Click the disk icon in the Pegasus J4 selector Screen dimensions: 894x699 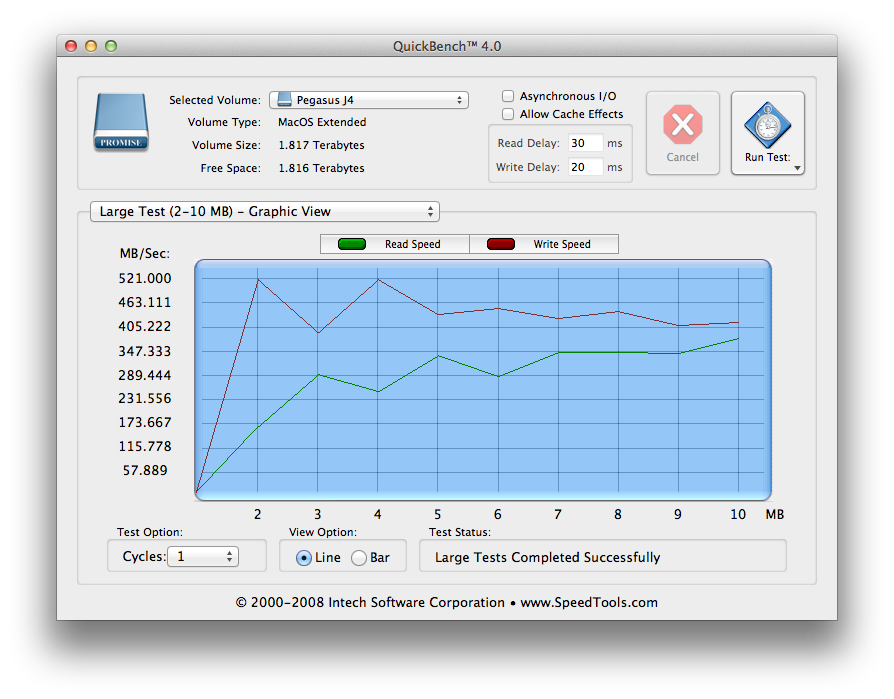[x=284, y=100]
